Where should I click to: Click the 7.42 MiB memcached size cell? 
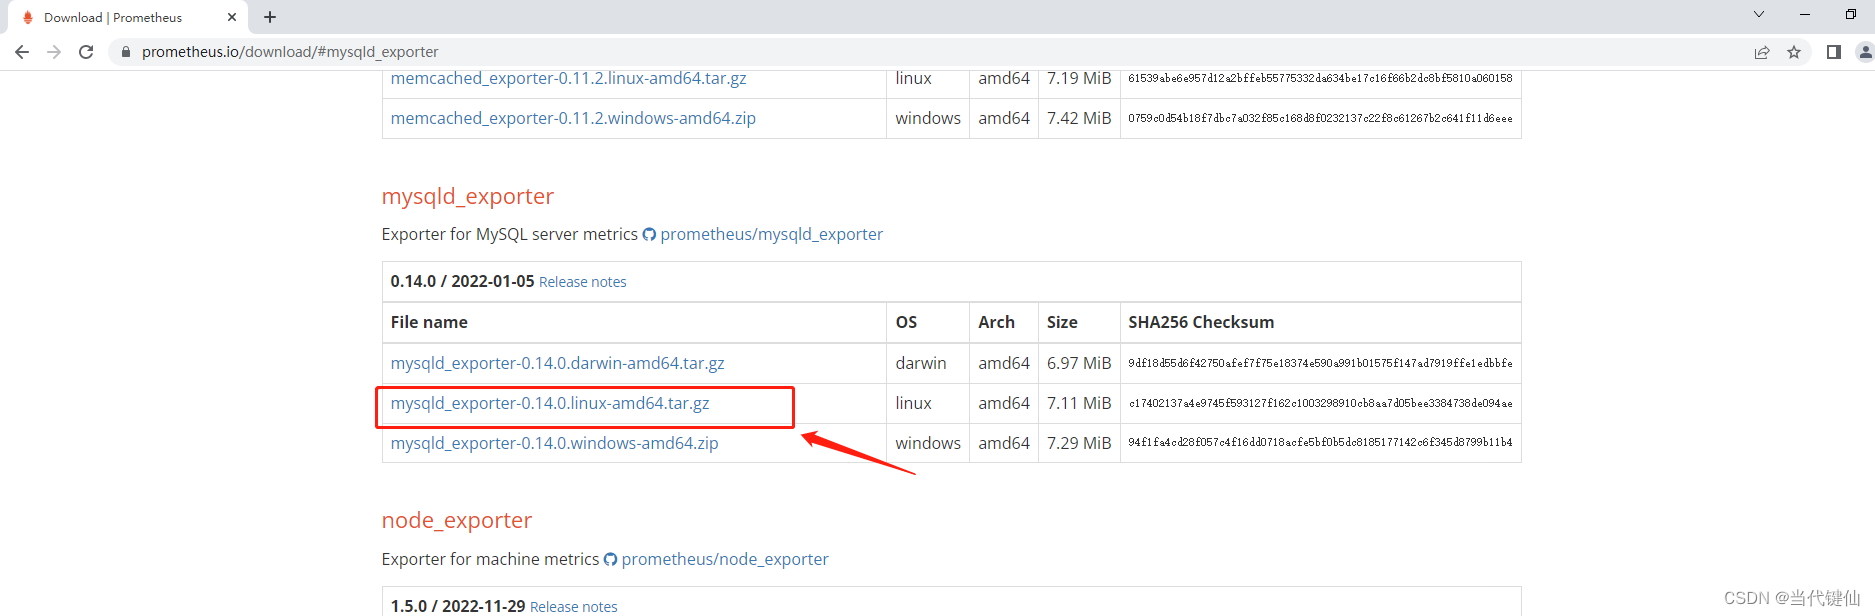coord(1079,118)
